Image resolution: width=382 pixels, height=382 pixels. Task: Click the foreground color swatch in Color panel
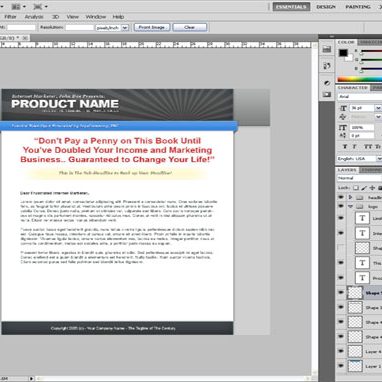point(343,53)
